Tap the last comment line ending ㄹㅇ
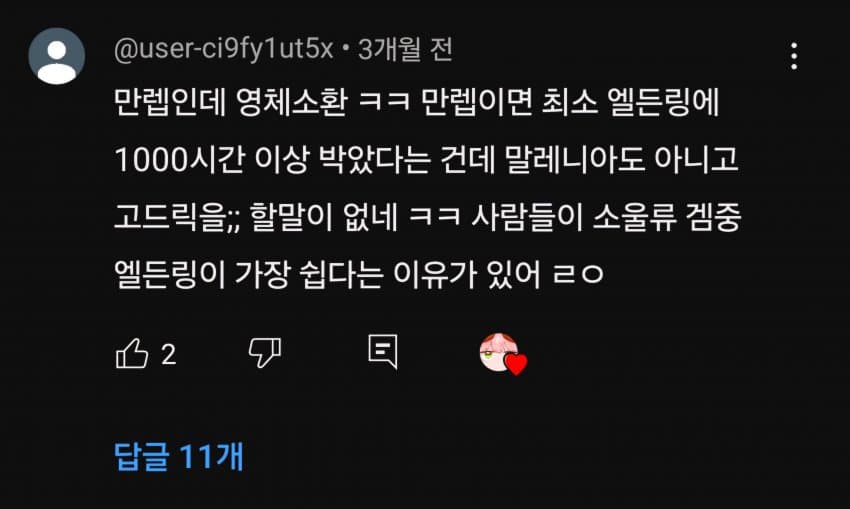Image resolution: width=850 pixels, height=509 pixels. pos(358,274)
